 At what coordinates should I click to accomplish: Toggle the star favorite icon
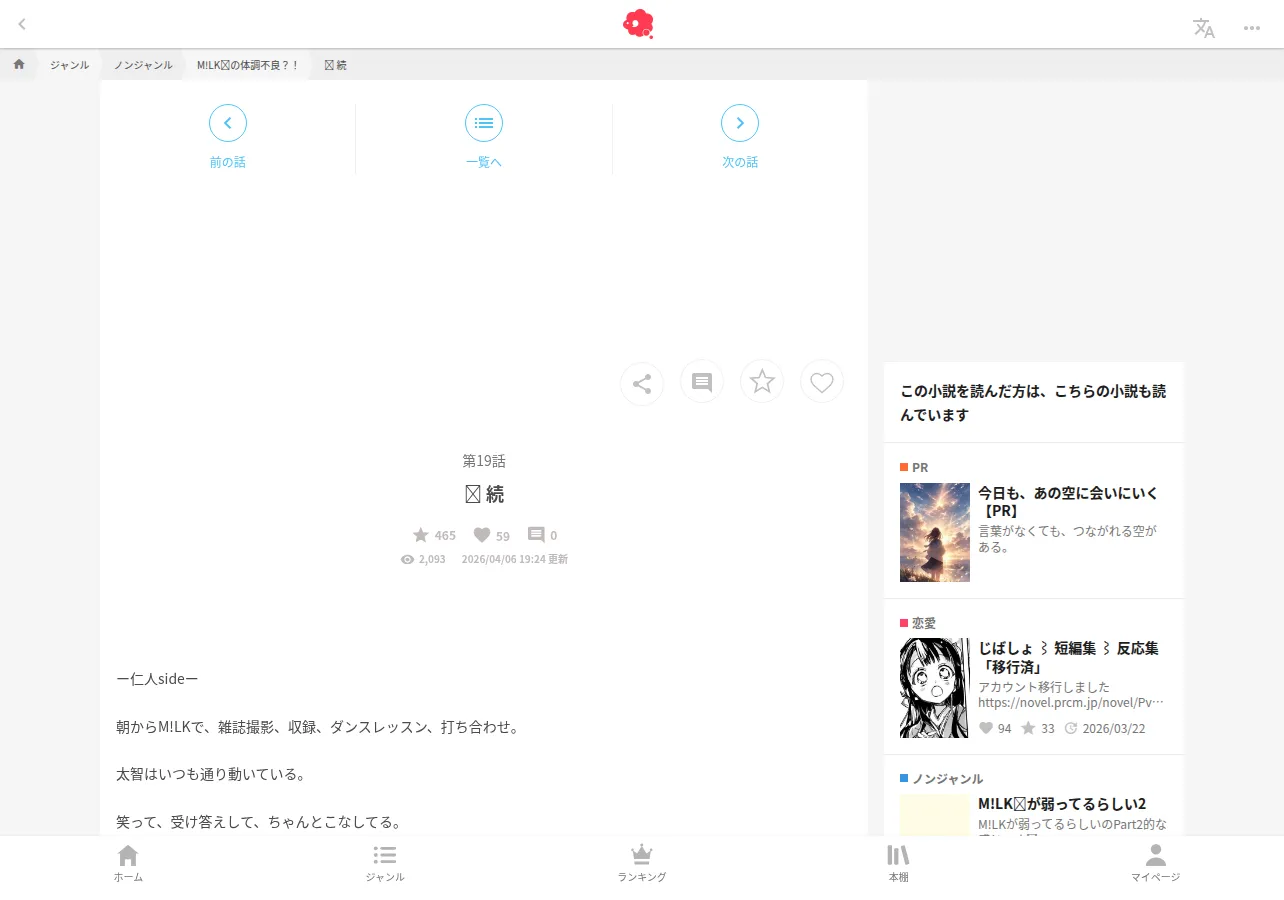762,381
